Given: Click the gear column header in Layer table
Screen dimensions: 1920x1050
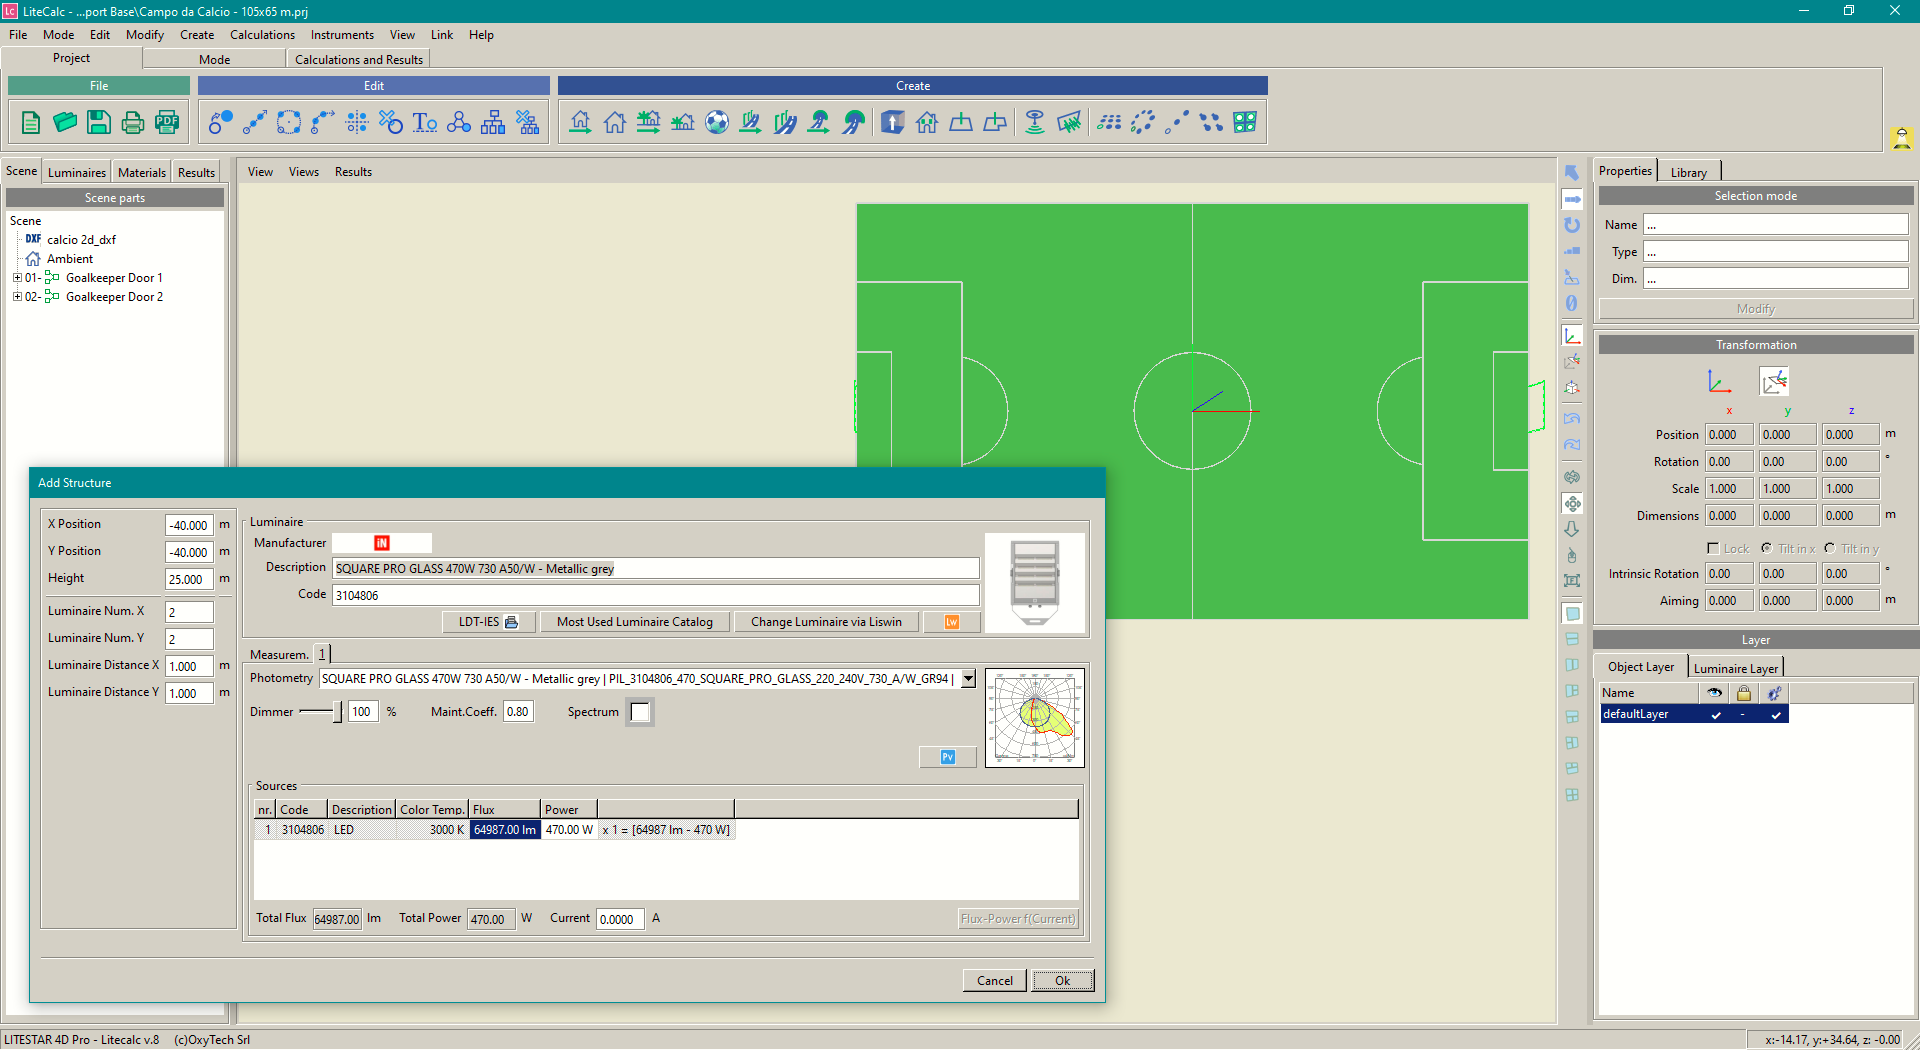Looking at the screenshot, I should coord(1774,693).
